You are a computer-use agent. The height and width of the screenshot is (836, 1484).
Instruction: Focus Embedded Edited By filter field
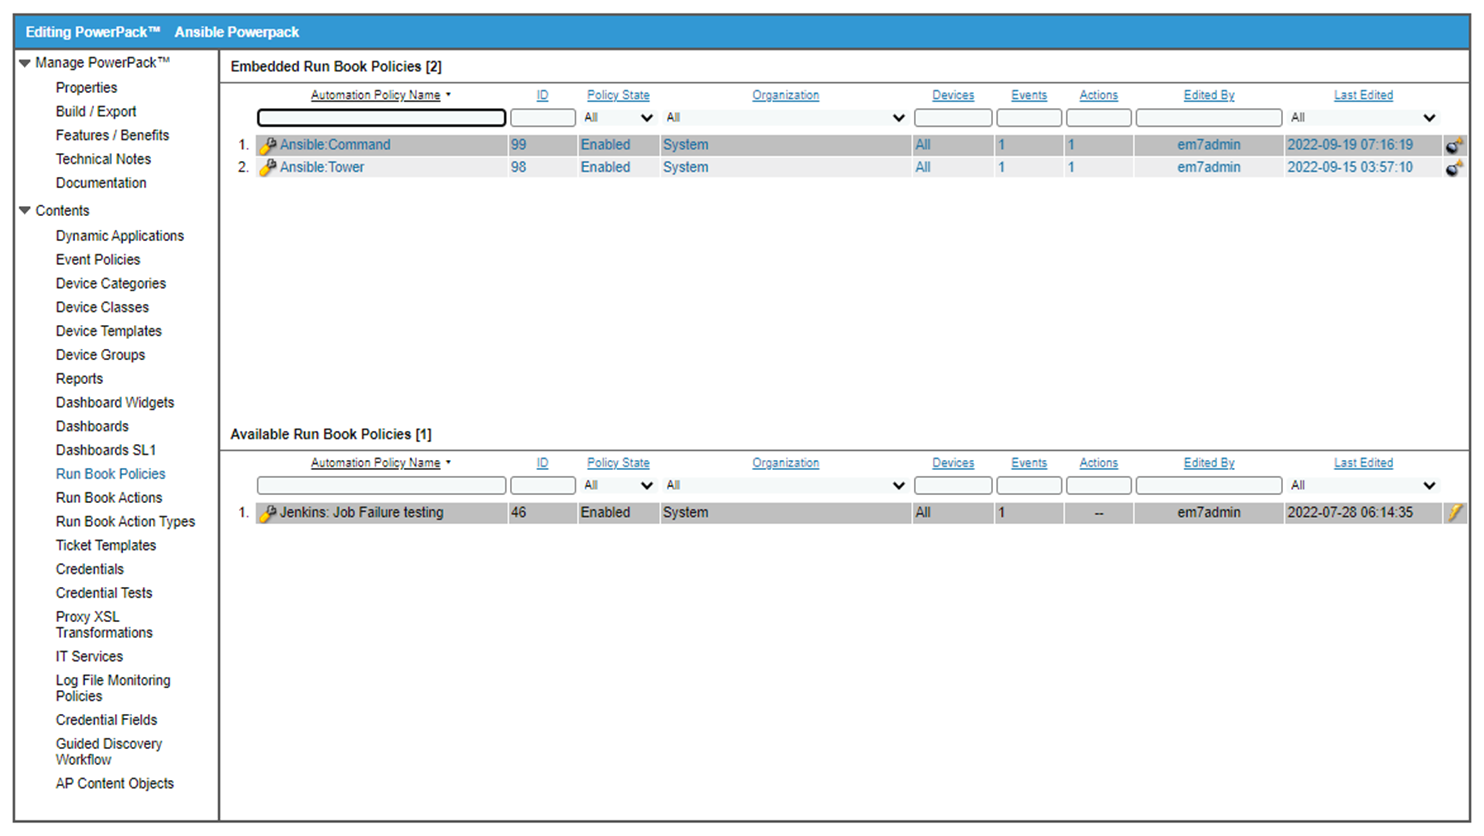click(x=1209, y=118)
